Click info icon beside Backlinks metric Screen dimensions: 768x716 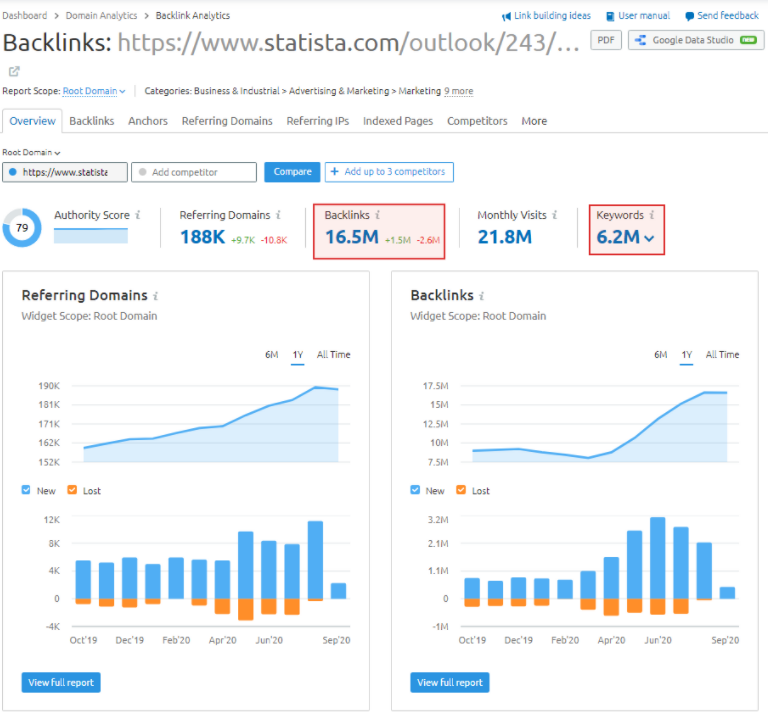[378, 215]
